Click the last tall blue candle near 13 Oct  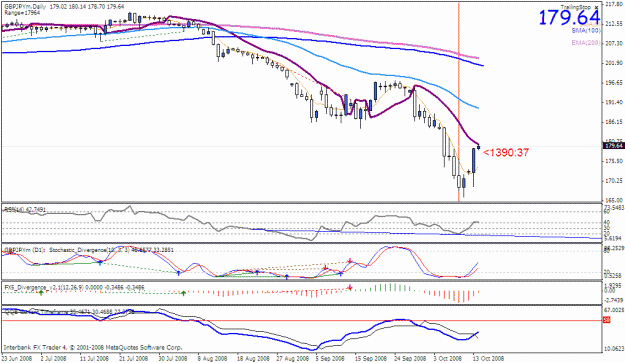[x=474, y=161]
